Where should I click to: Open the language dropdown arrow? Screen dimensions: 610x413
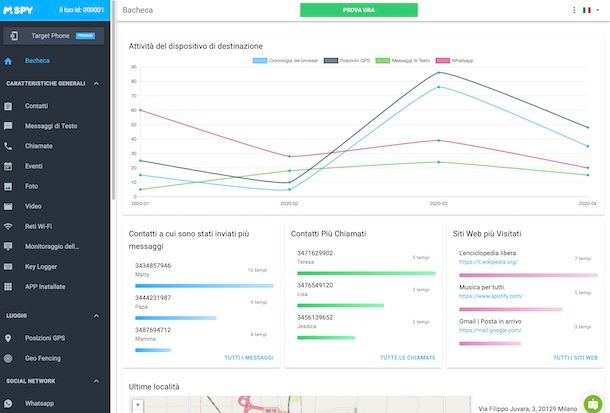pos(598,10)
